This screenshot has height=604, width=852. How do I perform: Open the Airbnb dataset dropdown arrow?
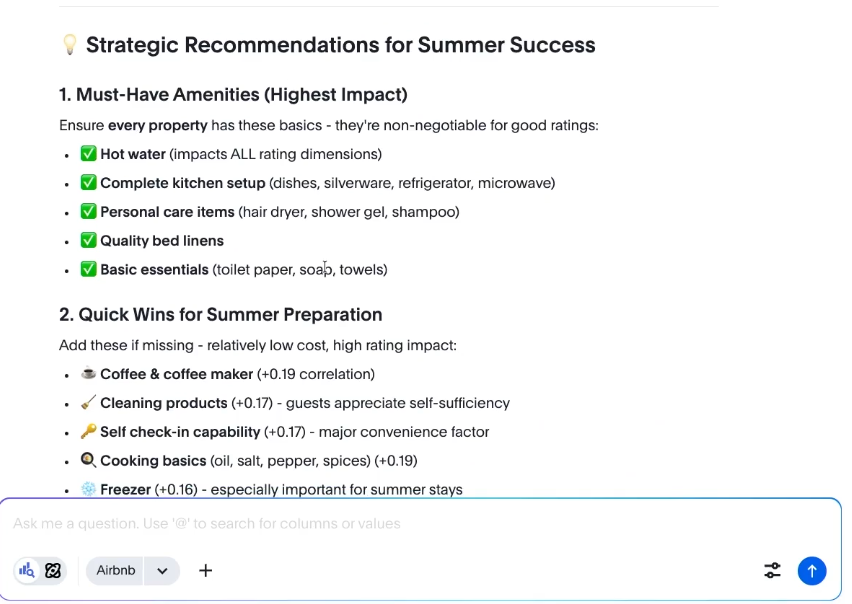[162, 570]
